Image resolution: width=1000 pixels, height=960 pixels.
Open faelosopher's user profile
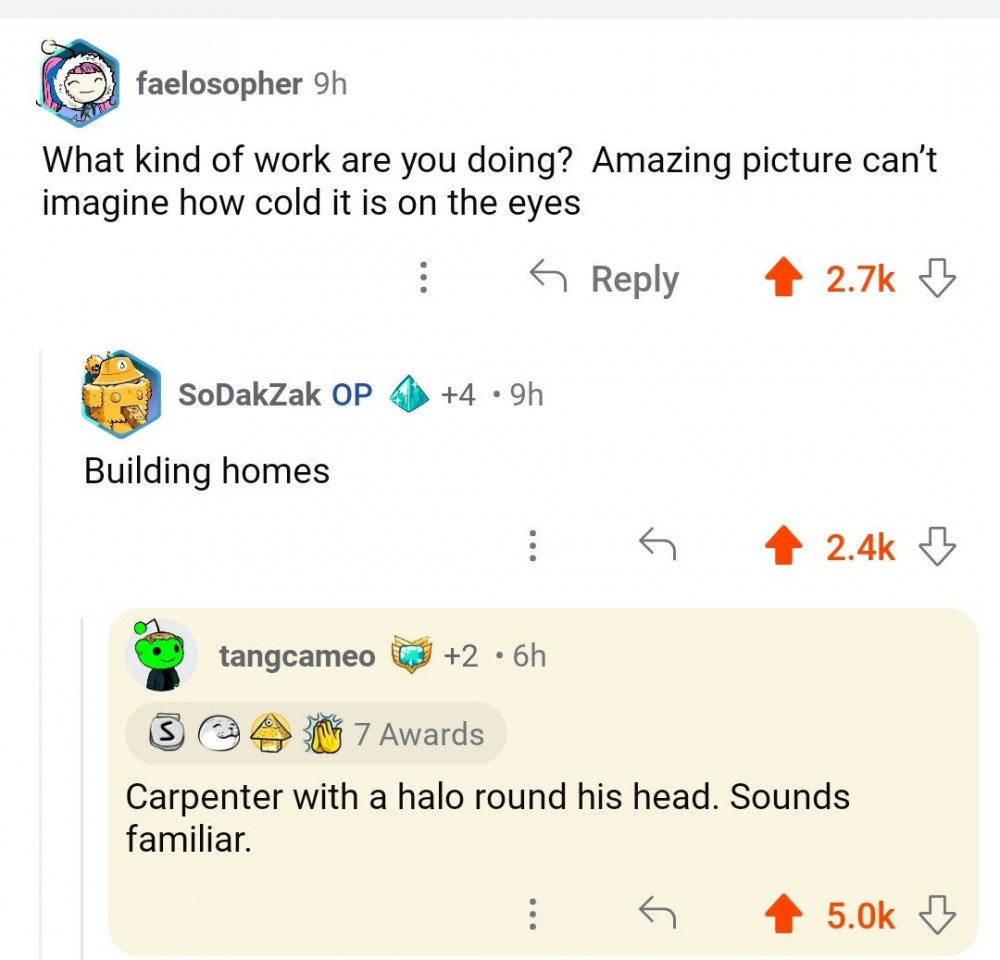click(x=218, y=84)
